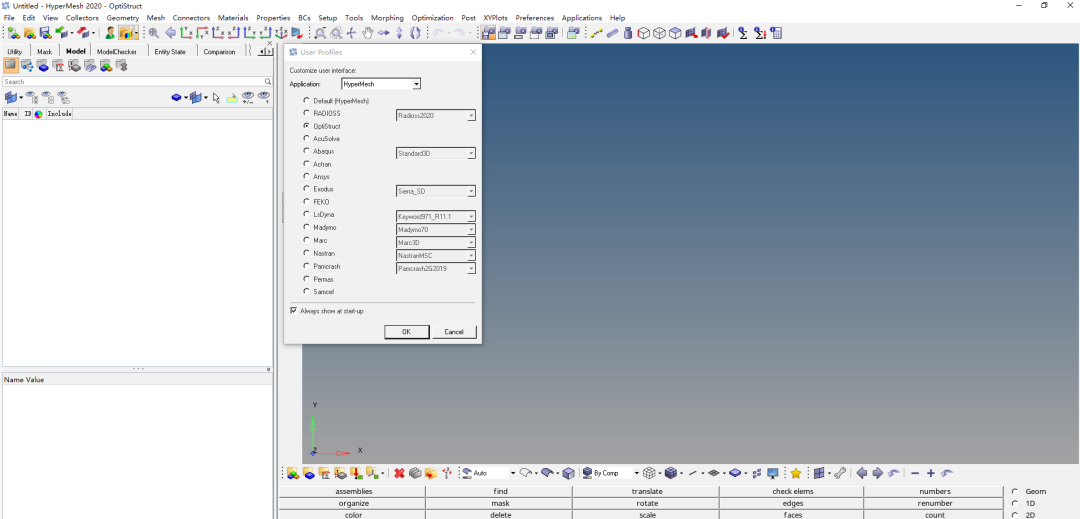Select the Abaqus radio button

[306, 151]
